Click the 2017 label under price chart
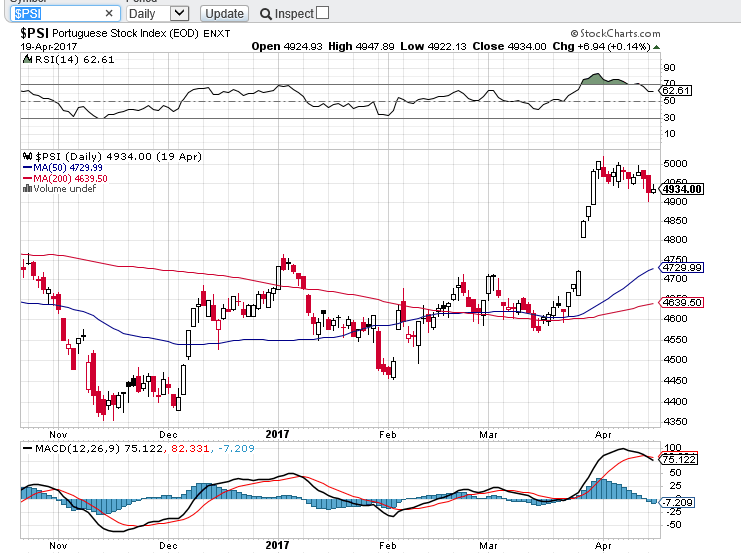 pyautogui.click(x=277, y=434)
